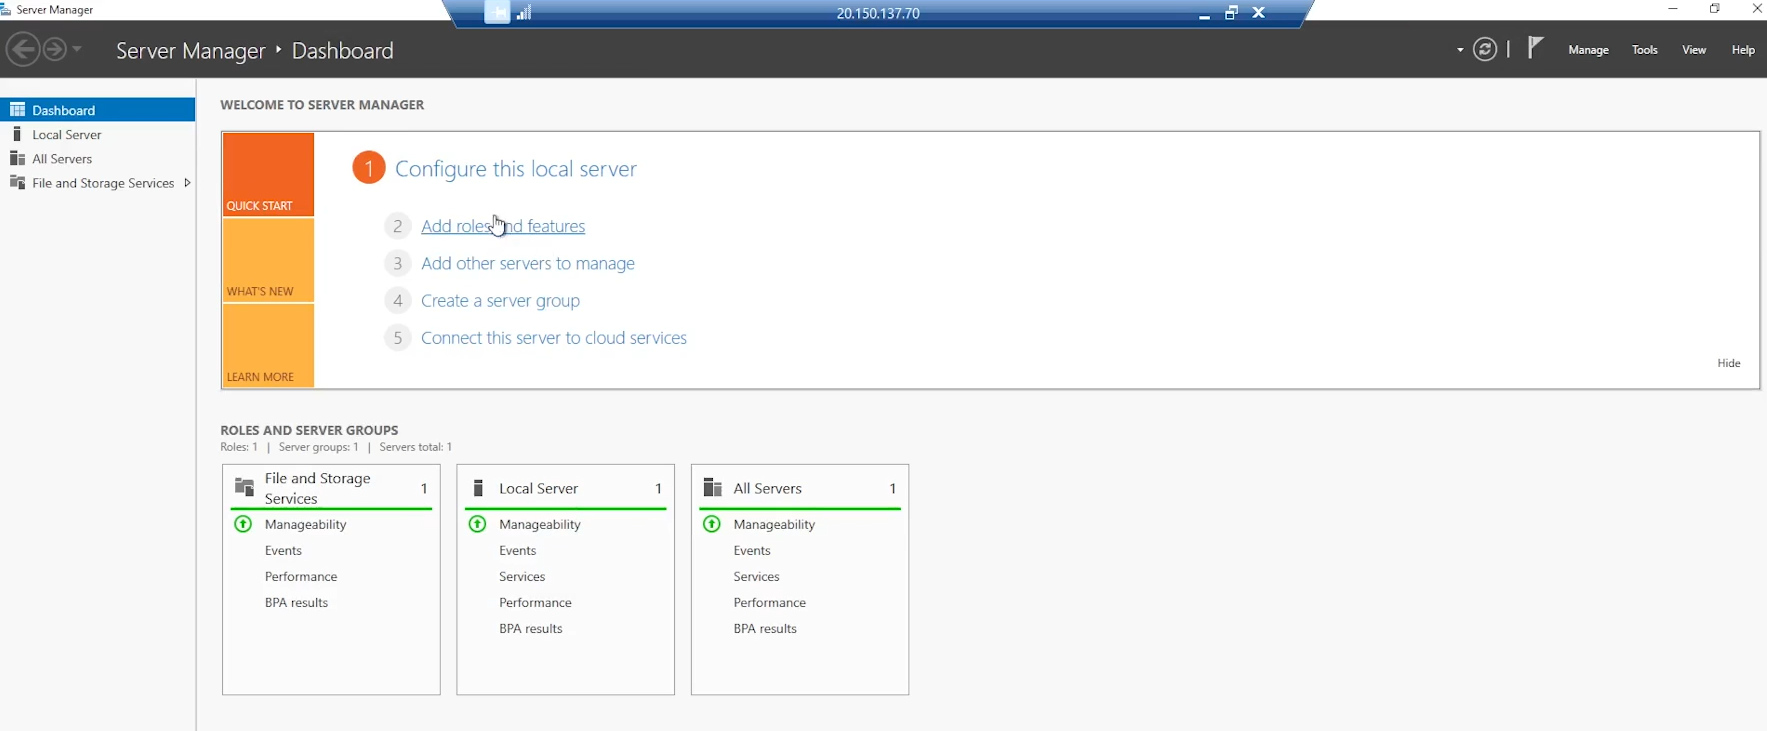
Task: Click Manageability status icon in File and Storage tile
Action: pos(243,524)
